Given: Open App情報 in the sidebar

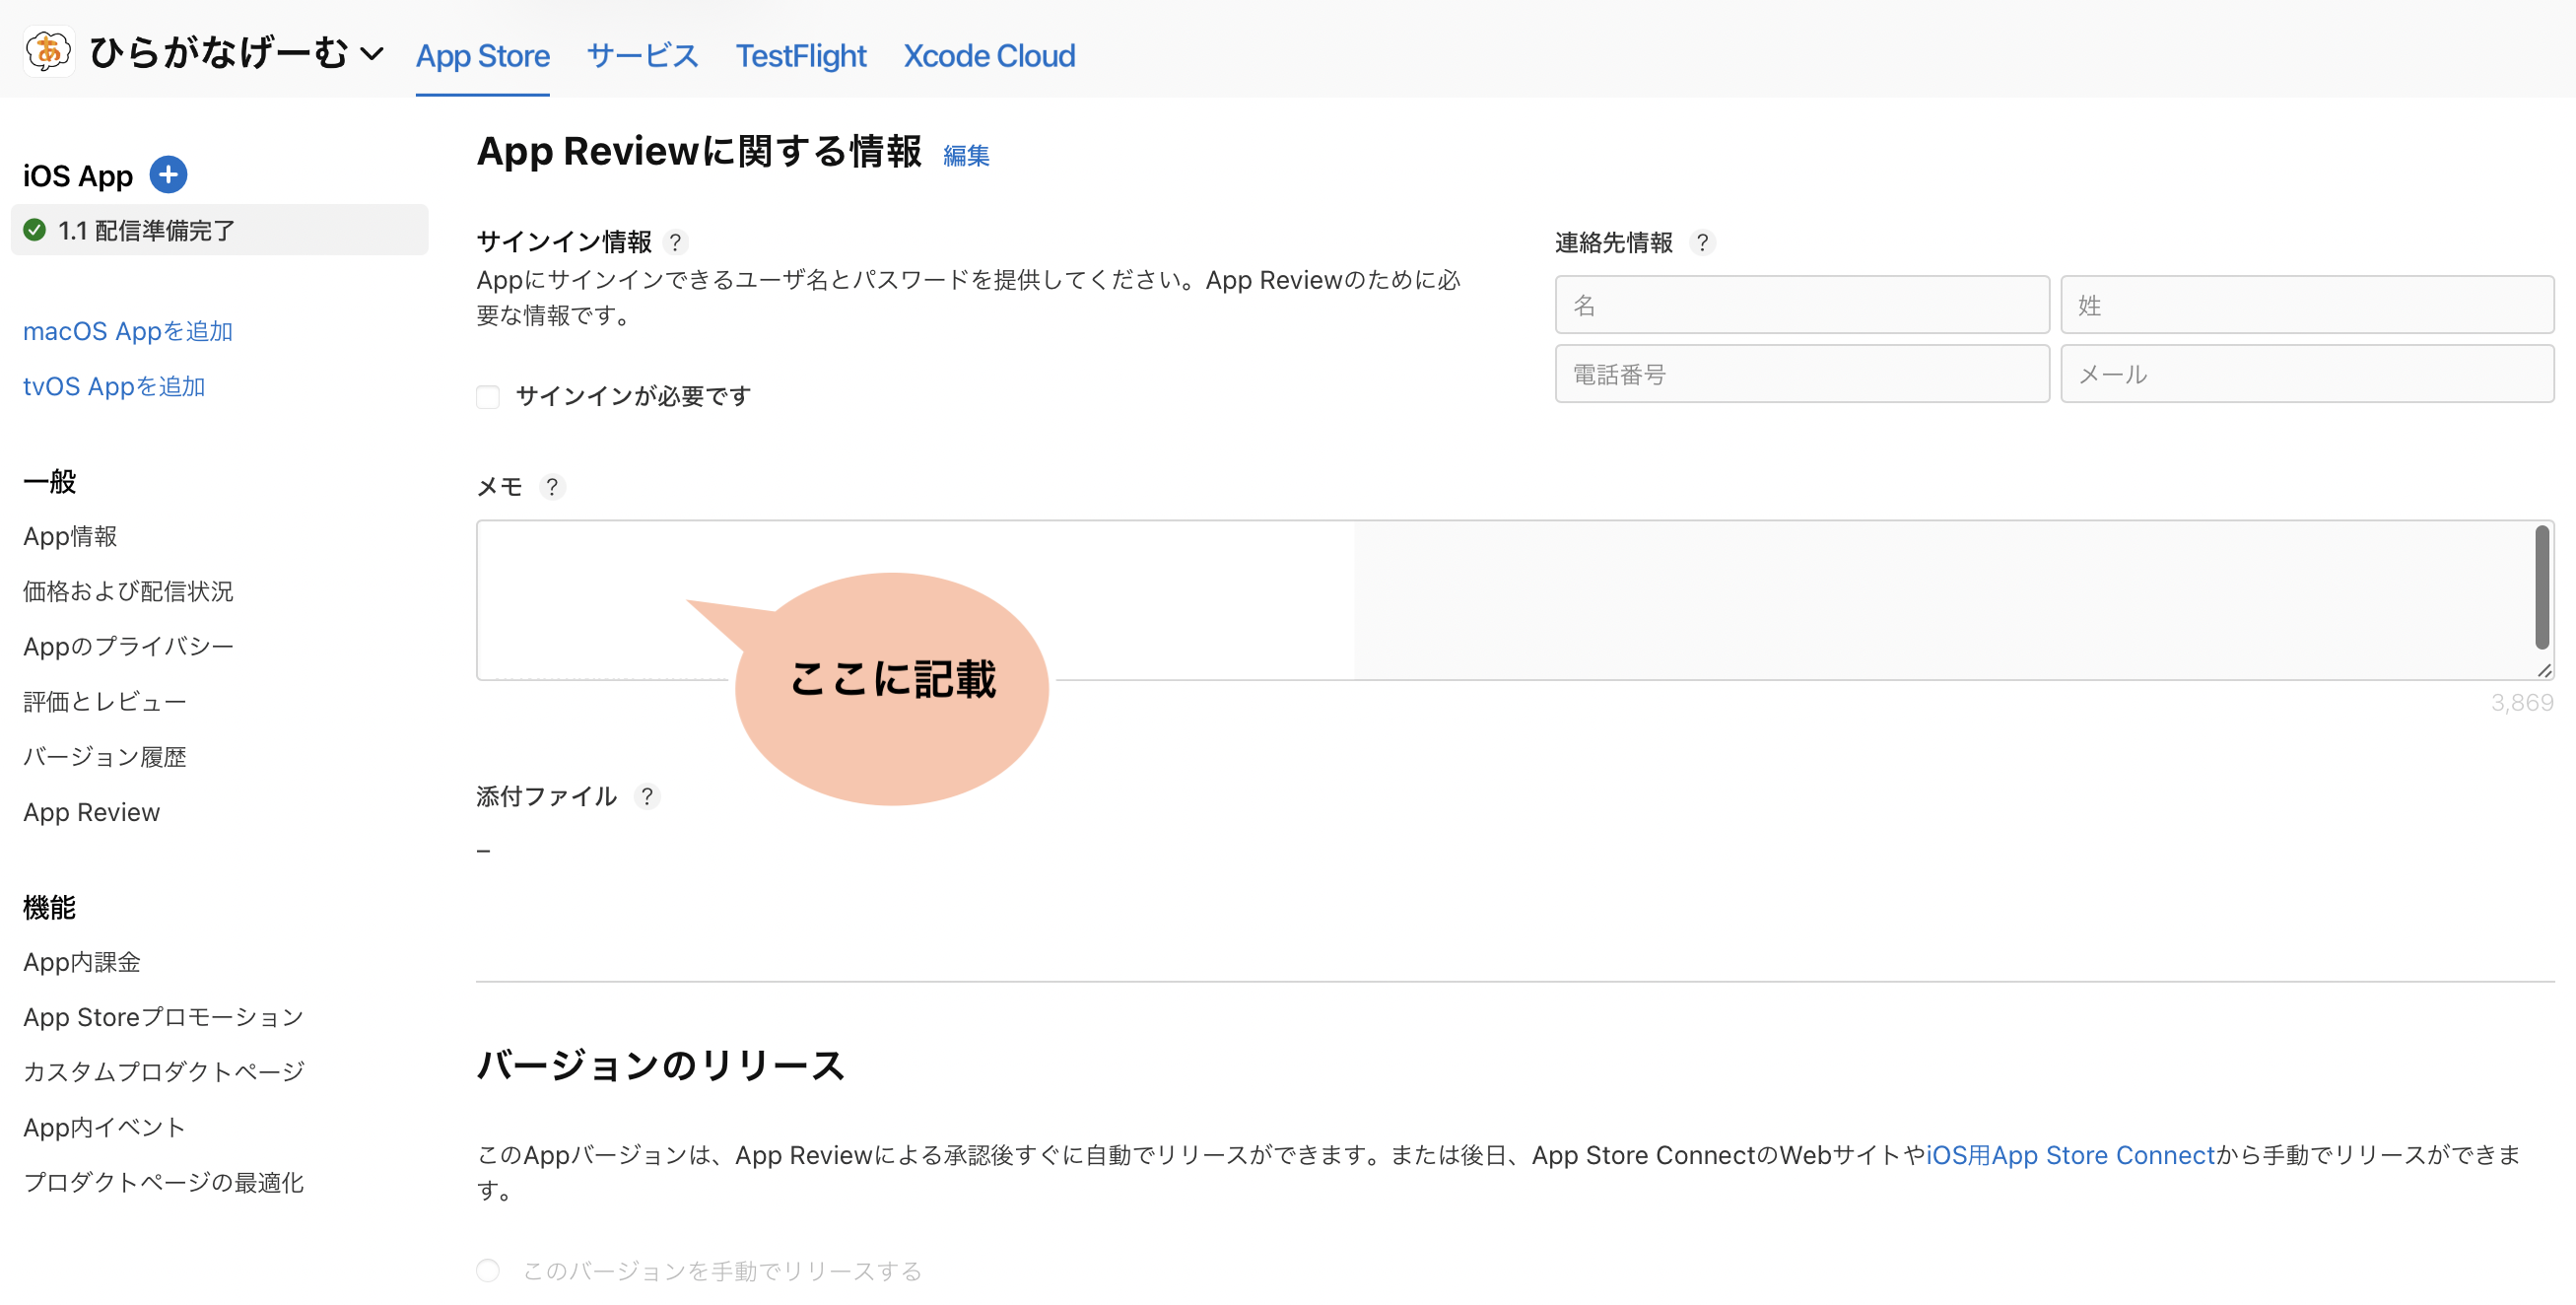Looking at the screenshot, I should click(70, 537).
